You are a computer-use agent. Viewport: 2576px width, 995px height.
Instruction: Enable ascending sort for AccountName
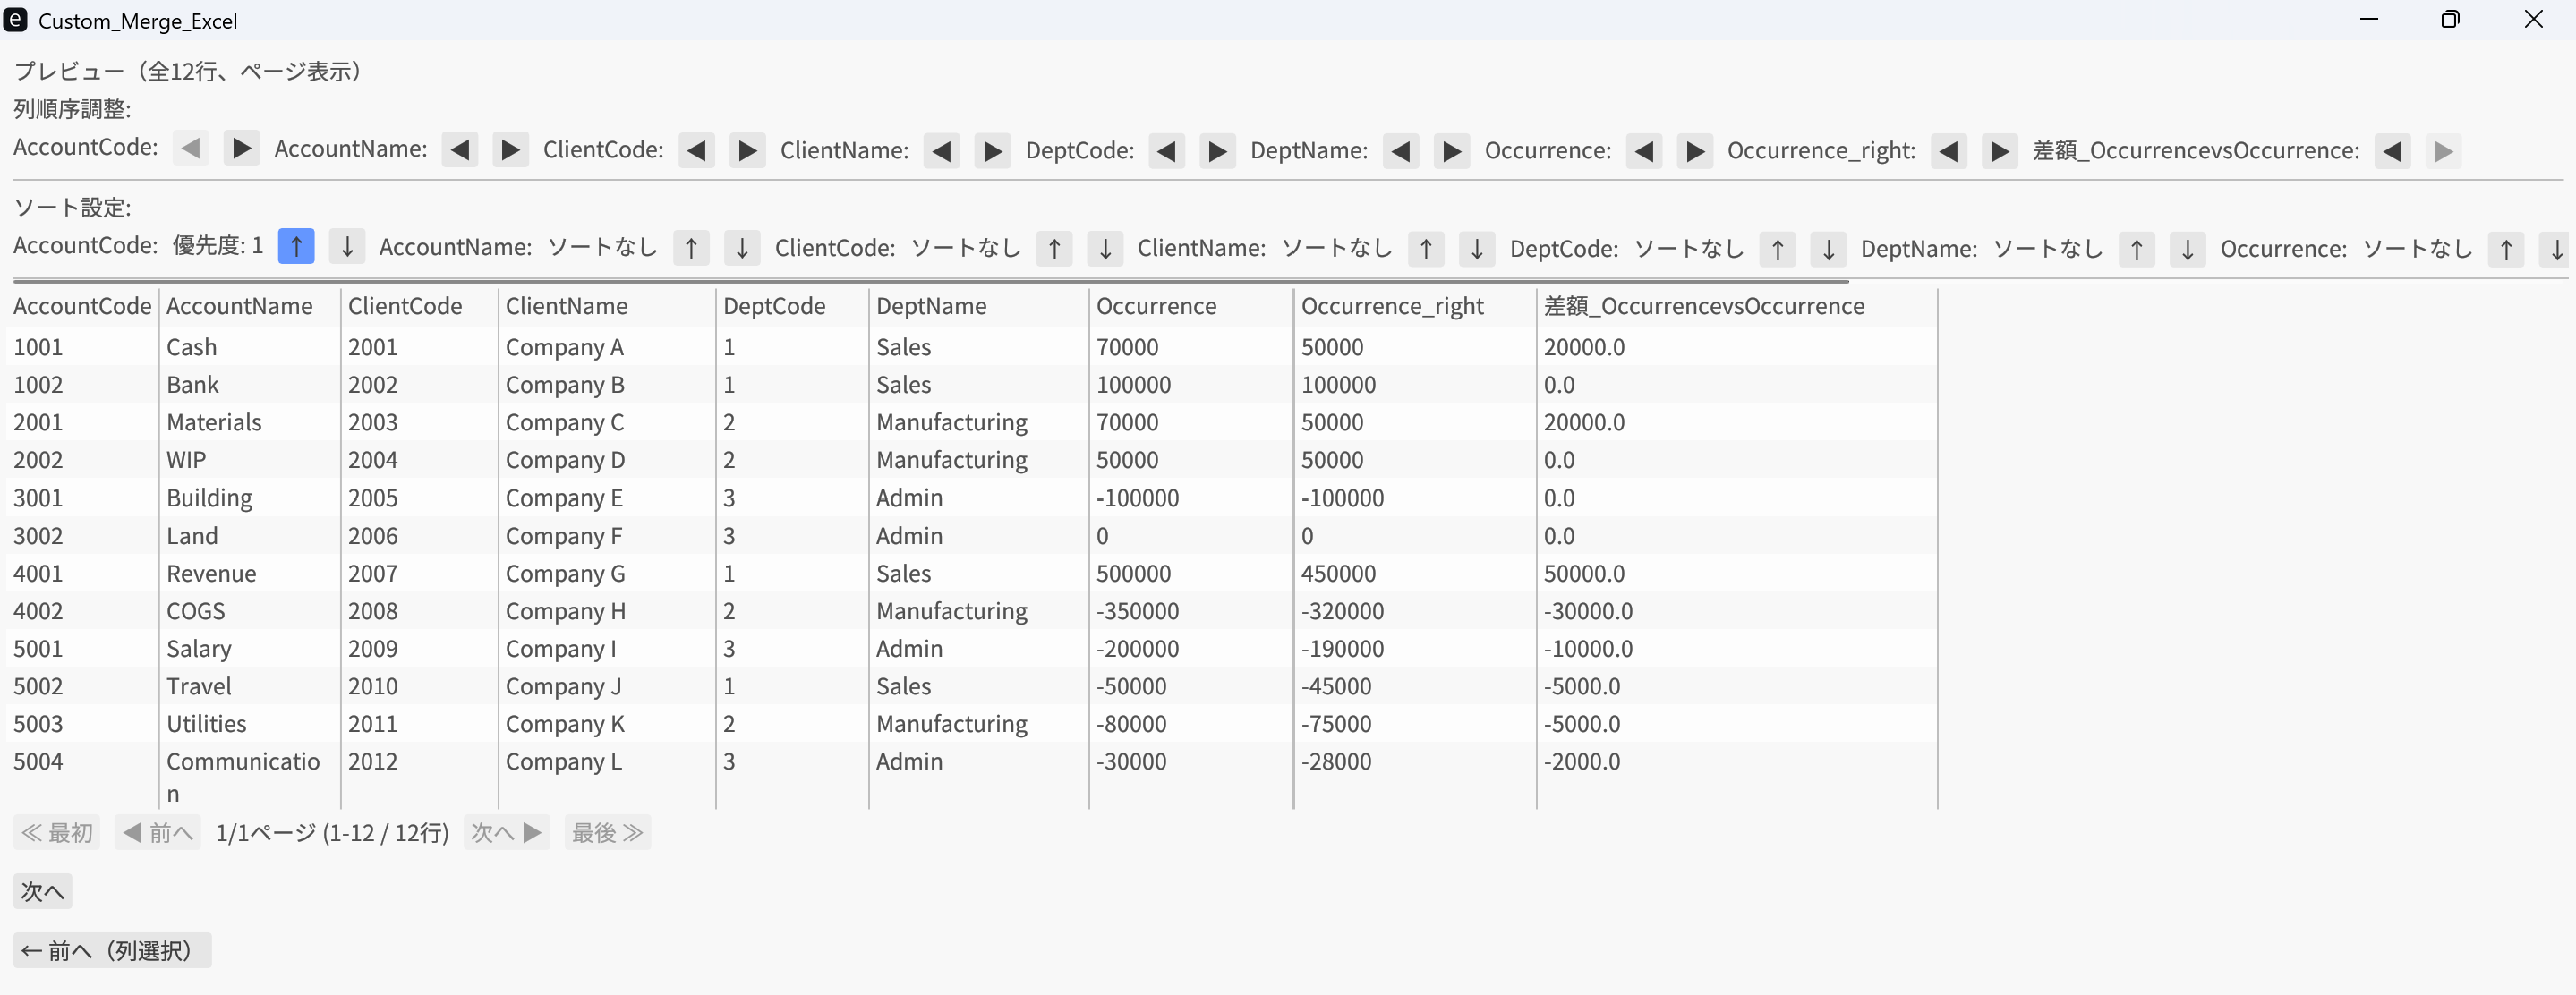coord(691,248)
